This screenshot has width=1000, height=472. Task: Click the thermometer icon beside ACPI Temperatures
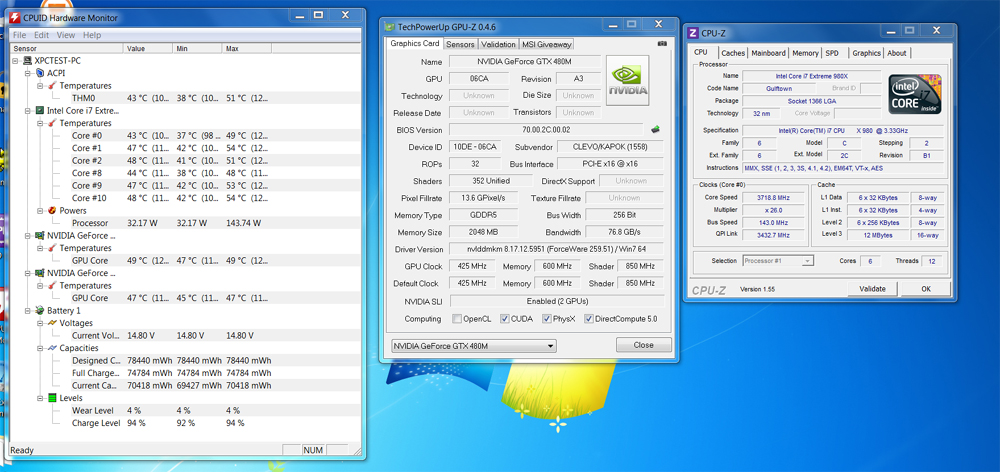(52, 85)
